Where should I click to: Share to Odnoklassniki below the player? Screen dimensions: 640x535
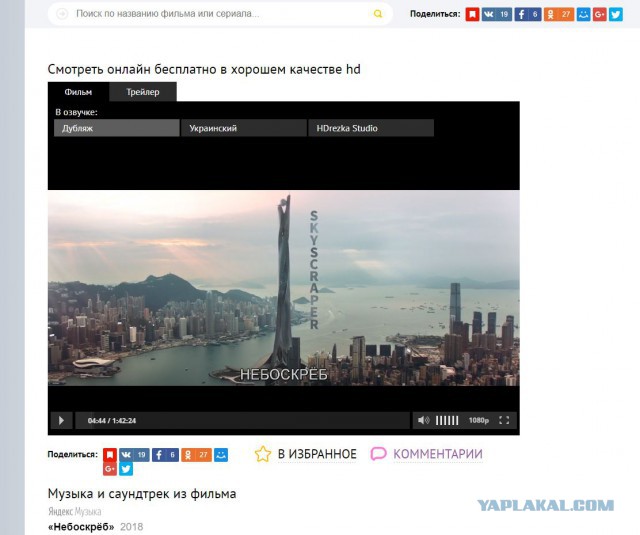196,455
